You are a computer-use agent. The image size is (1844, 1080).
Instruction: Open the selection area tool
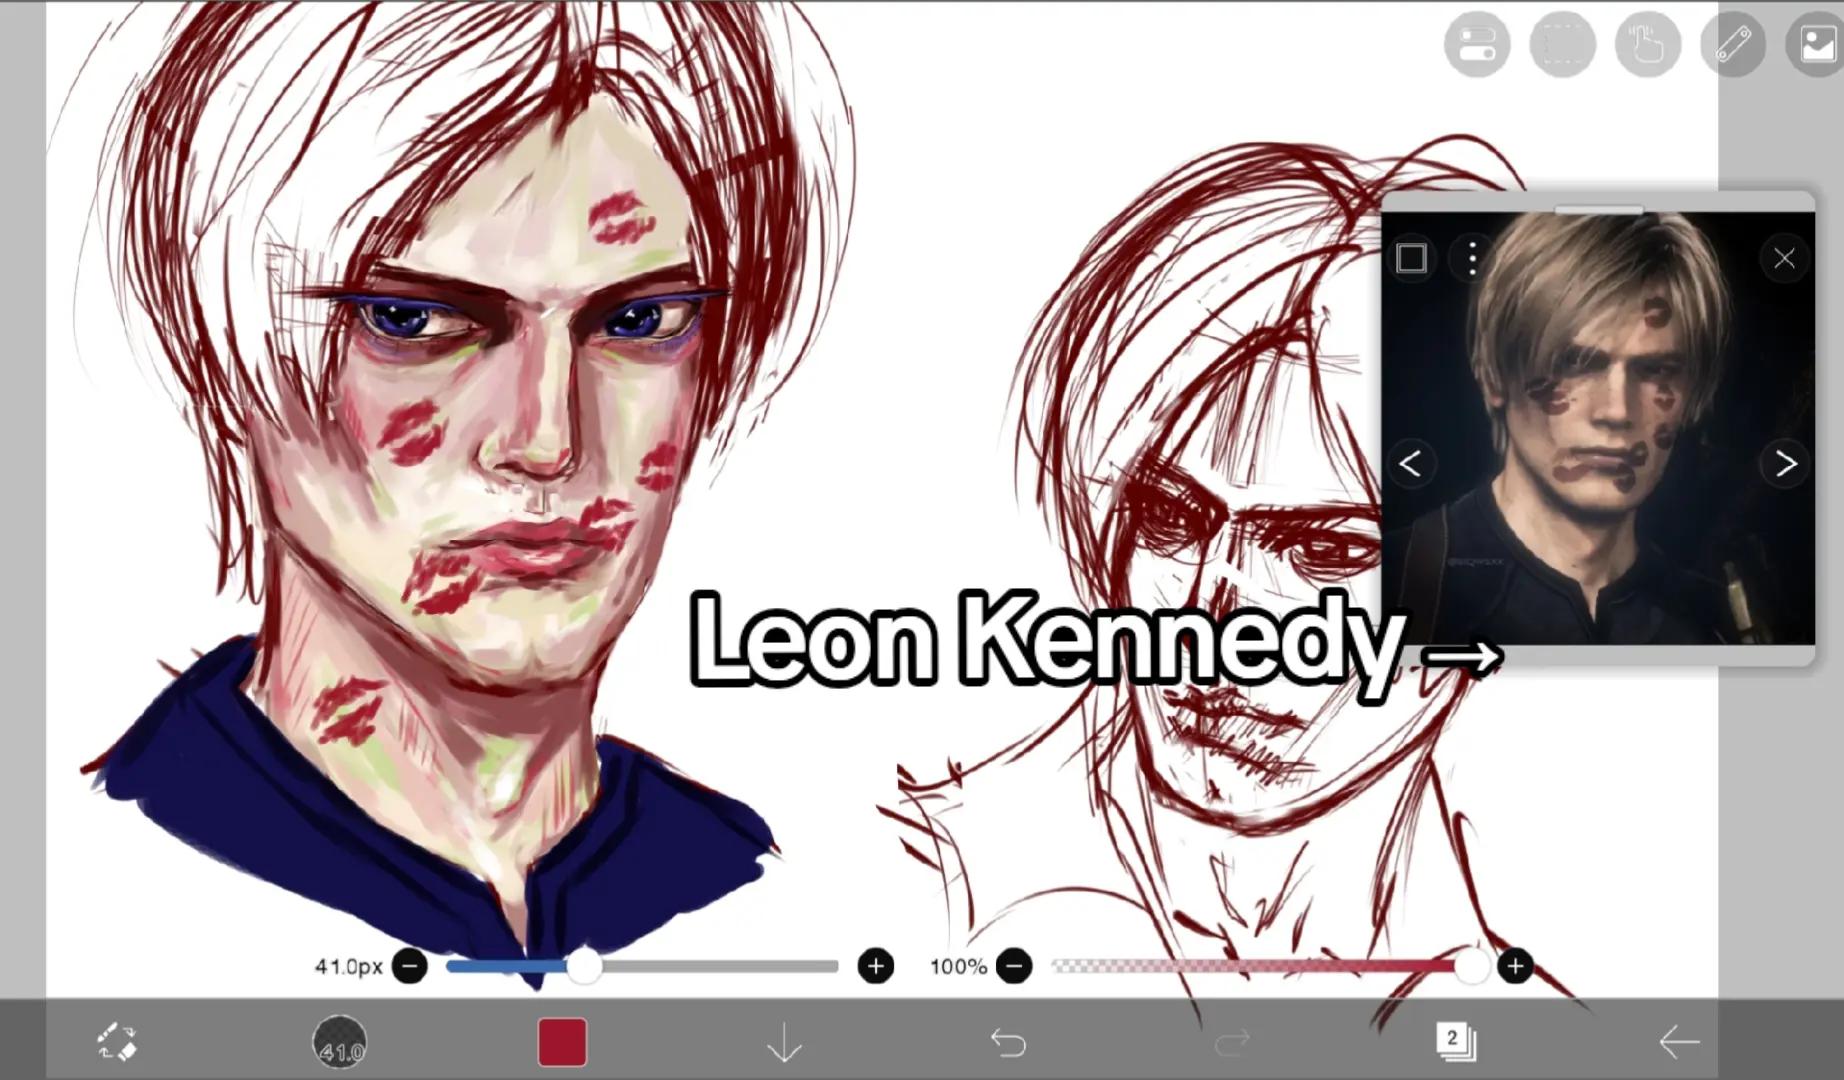[1563, 44]
